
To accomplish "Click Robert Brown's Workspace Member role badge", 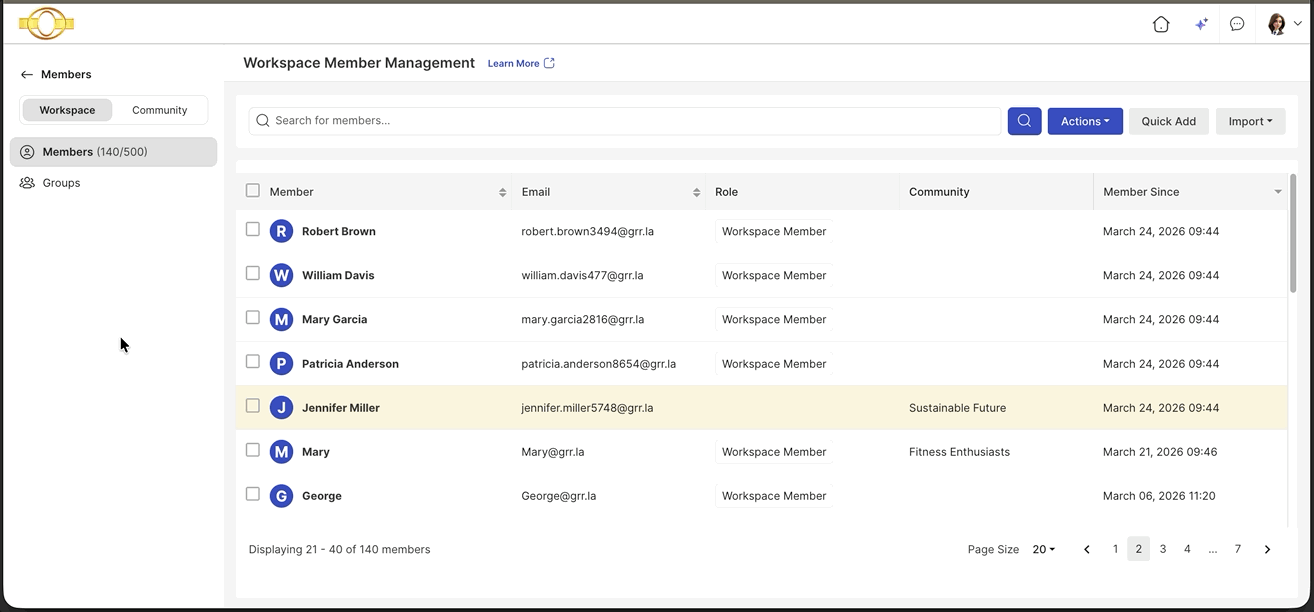I will pos(774,231).
